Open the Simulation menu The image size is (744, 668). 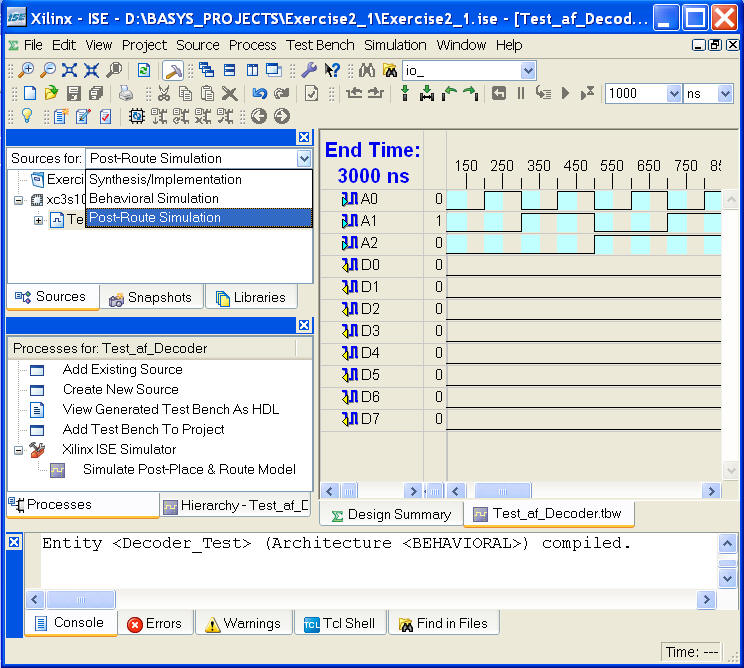click(x=395, y=45)
